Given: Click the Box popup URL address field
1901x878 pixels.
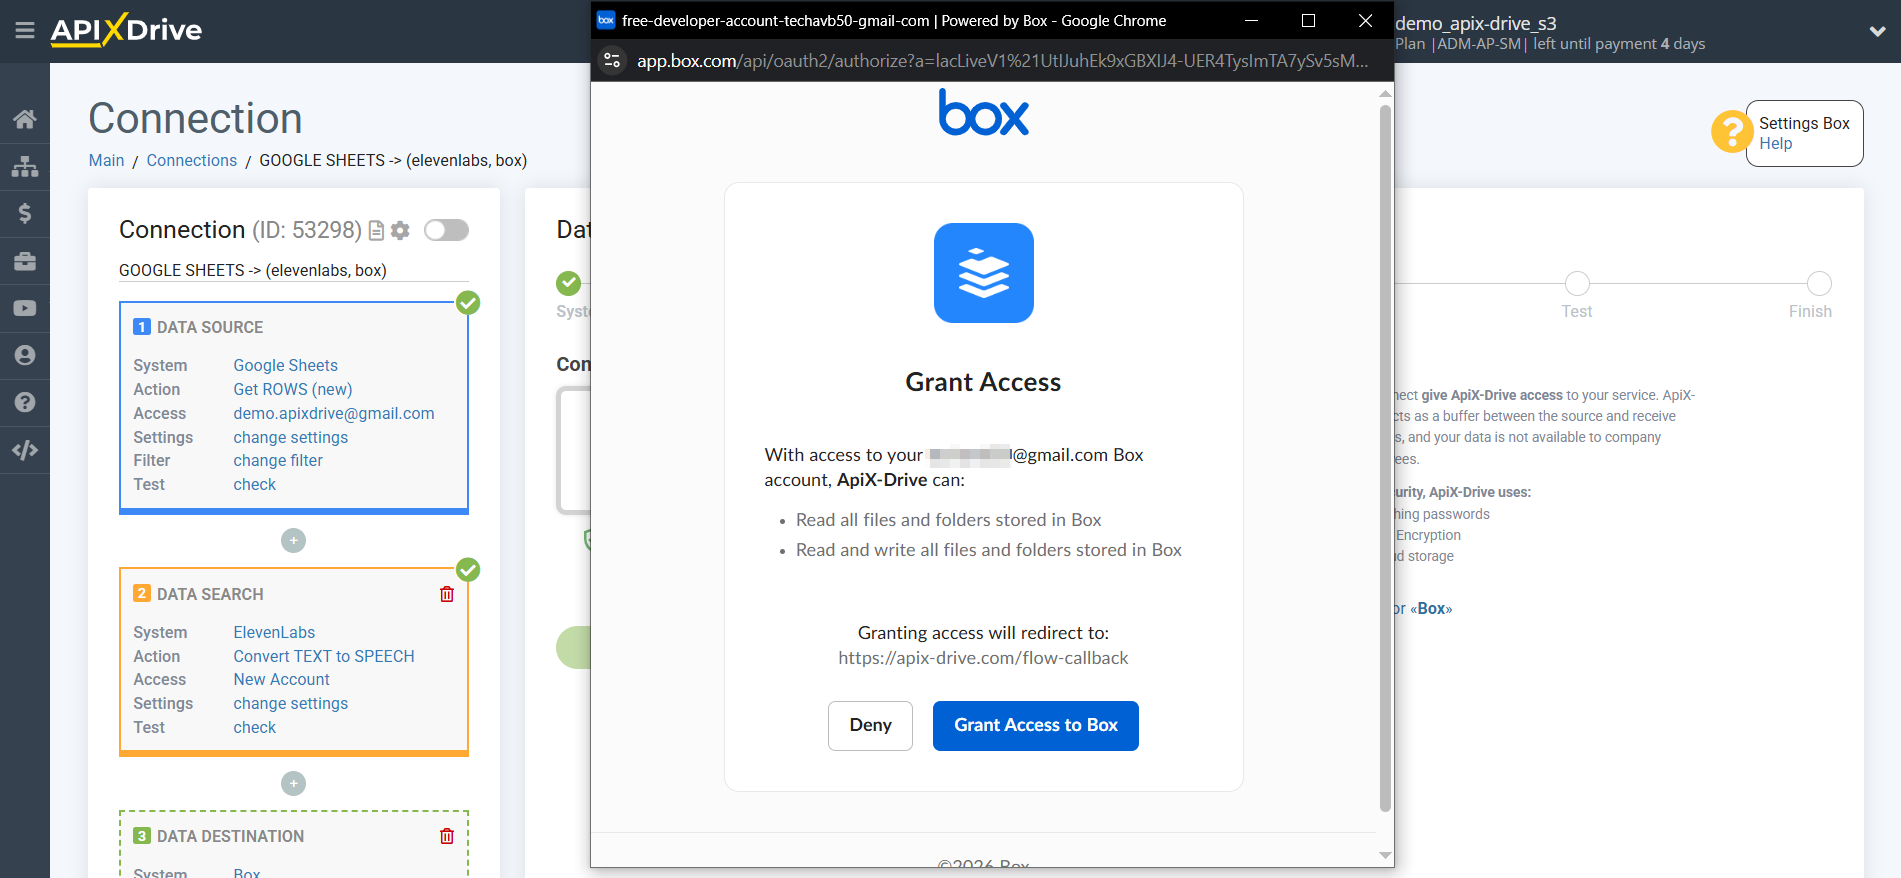Looking at the screenshot, I should pyautogui.click(x=1003, y=61).
